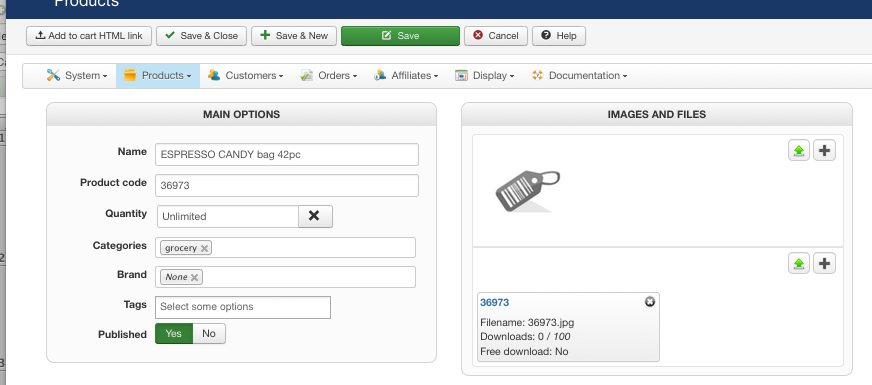
Task: Set Published to No
Action: (209, 333)
